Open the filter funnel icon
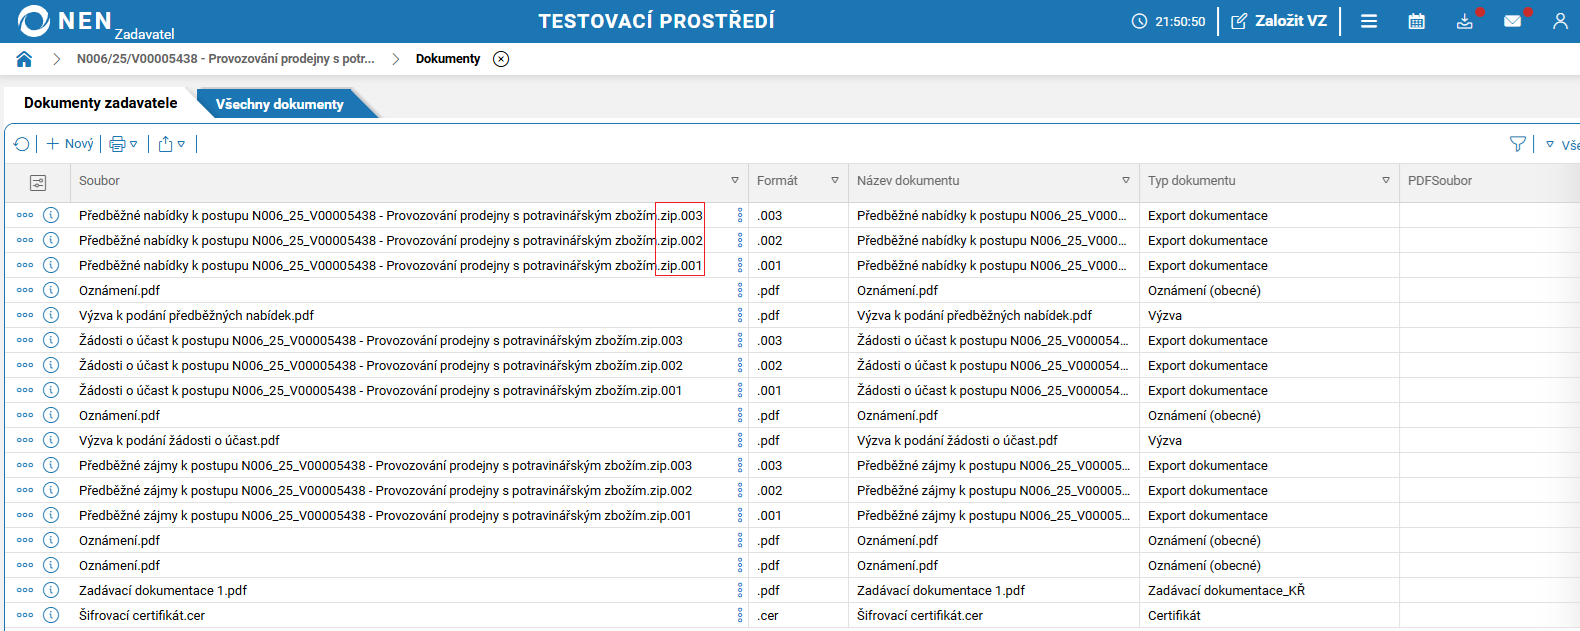This screenshot has width=1580, height=631. pyautogui.click(x=1518, y=144)
